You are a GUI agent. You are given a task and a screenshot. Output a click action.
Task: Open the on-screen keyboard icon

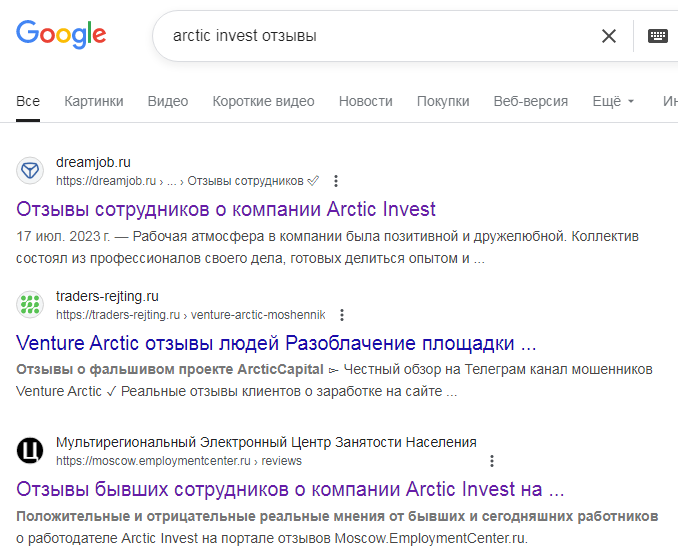click(x=658, y=36)
